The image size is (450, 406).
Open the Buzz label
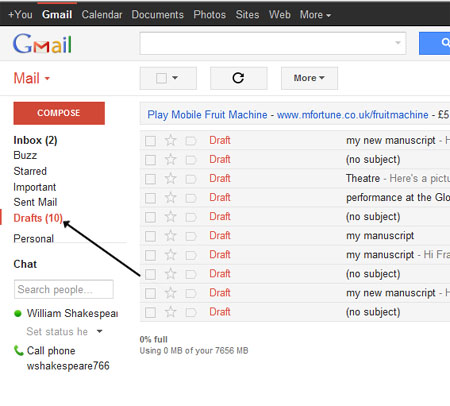(25, 156)
